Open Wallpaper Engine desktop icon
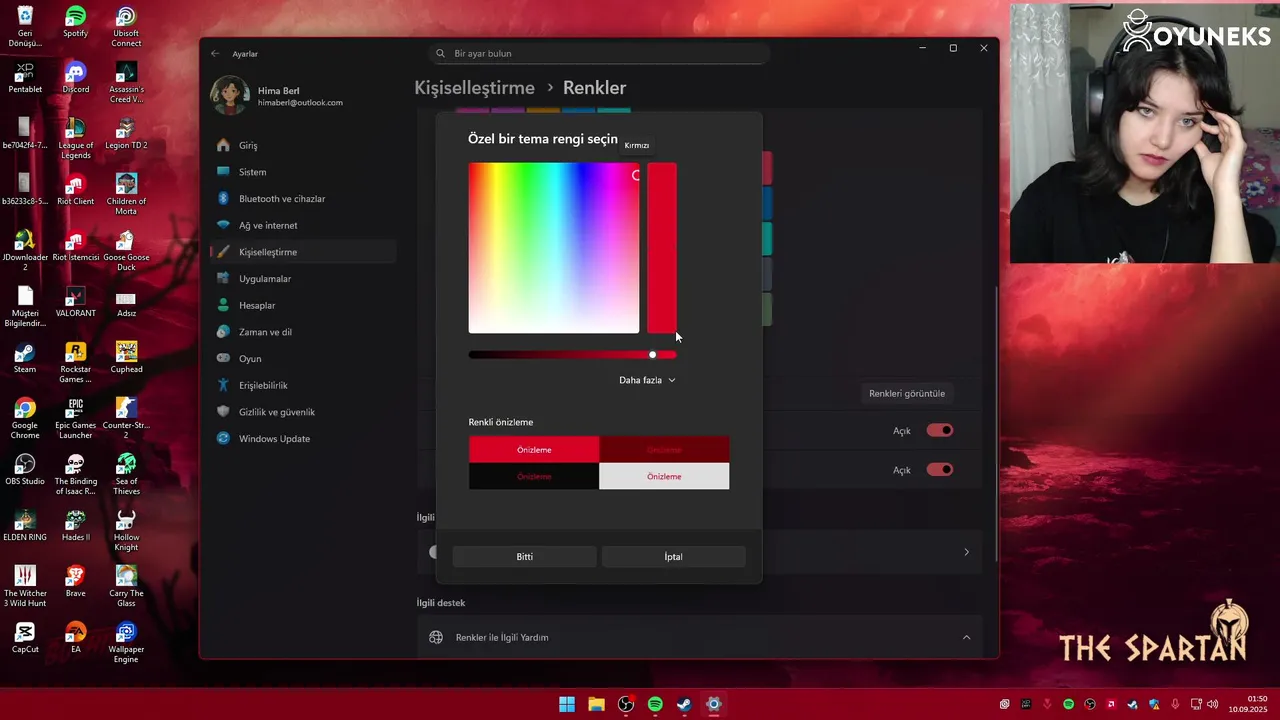1280x720 pixels. (x=126, y=642)
